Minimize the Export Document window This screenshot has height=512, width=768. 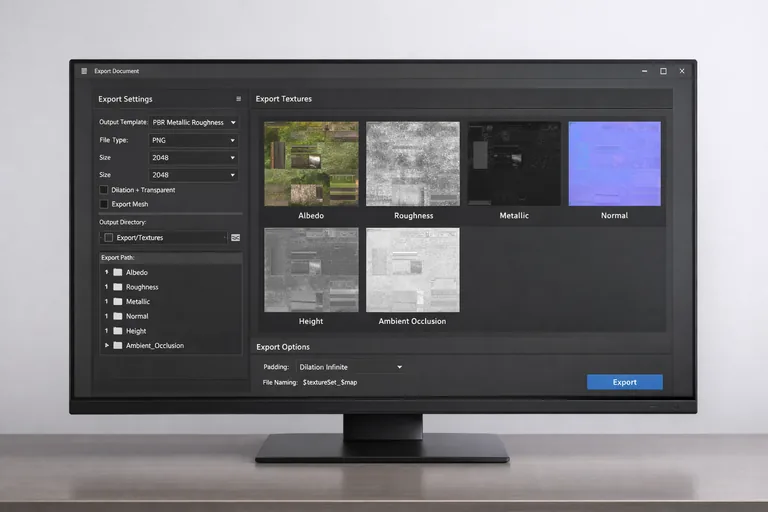coord(645,71)
